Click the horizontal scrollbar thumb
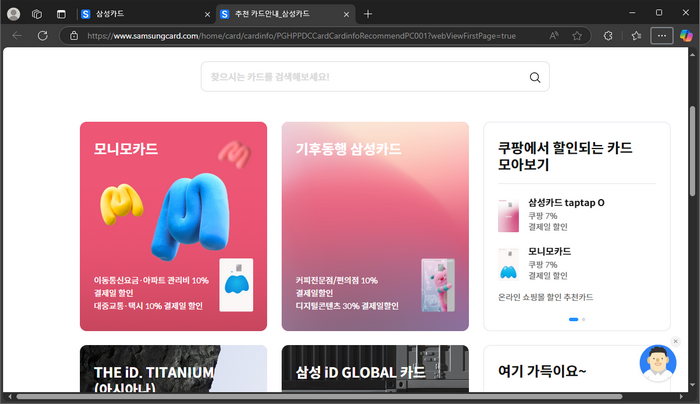 319,396
